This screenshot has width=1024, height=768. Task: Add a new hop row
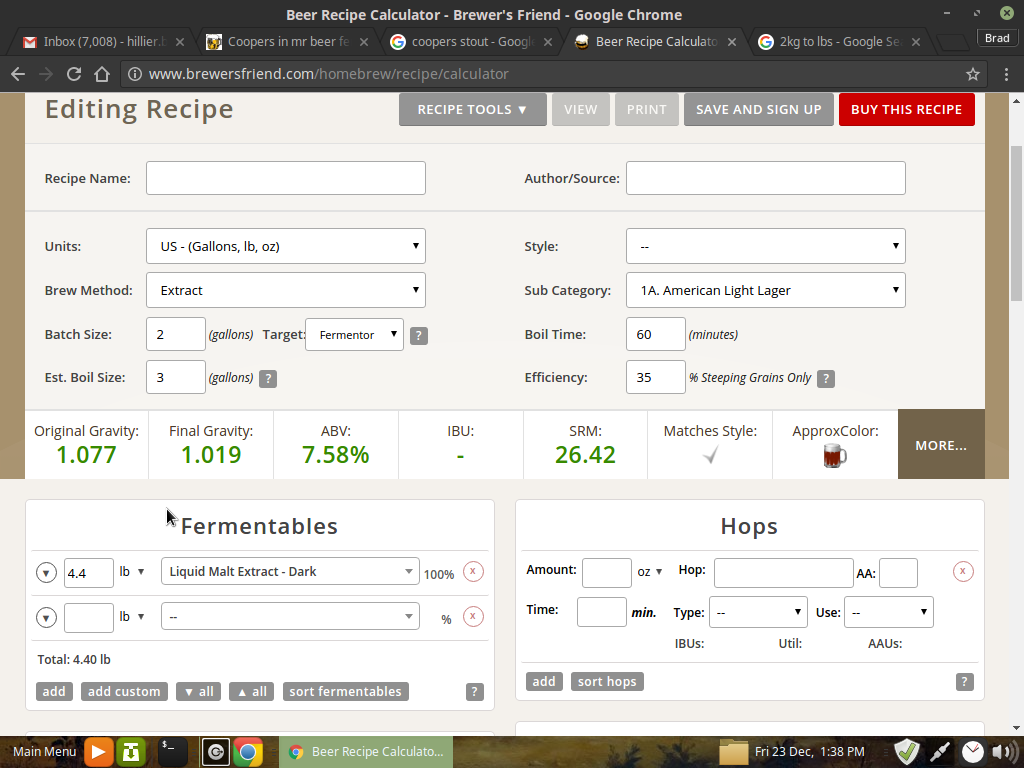[544, 681]
